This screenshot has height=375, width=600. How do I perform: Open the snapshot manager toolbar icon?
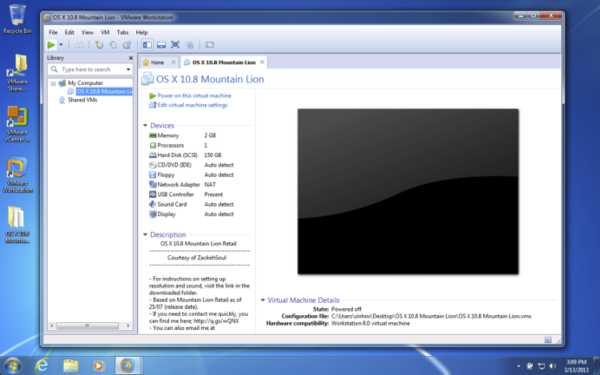coord(127,45)
